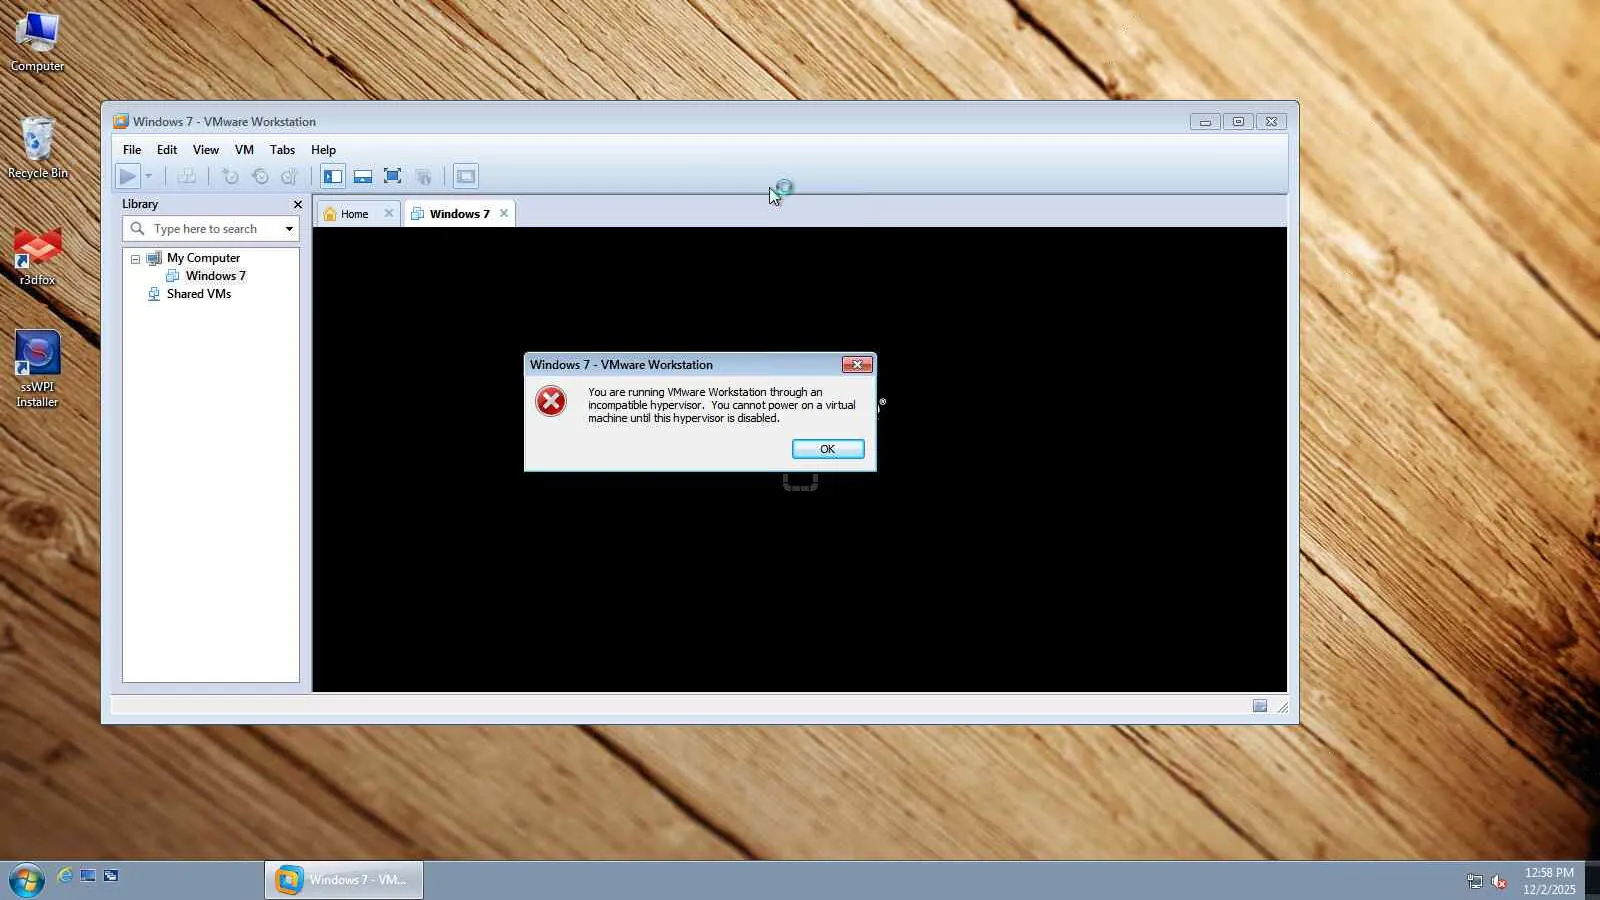Close the Home tab
This screenshot has width=1600, height=900.
pyautogui.click(x=389, y=213)
